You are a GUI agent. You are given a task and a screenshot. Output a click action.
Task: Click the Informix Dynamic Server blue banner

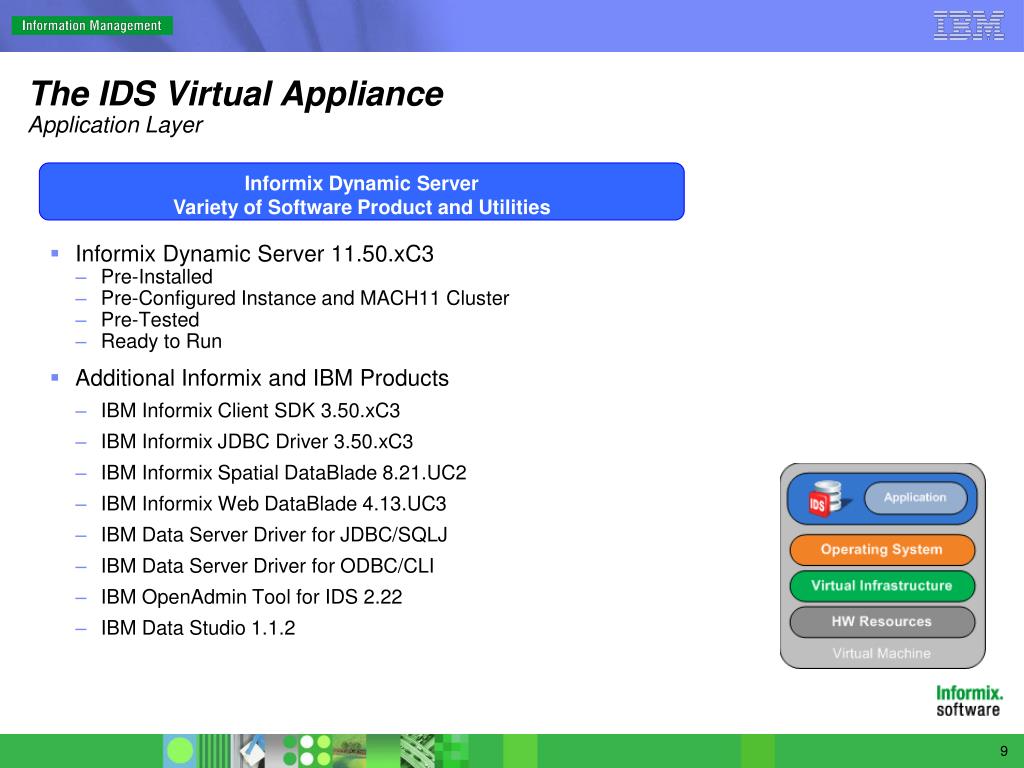pos(362,191)
